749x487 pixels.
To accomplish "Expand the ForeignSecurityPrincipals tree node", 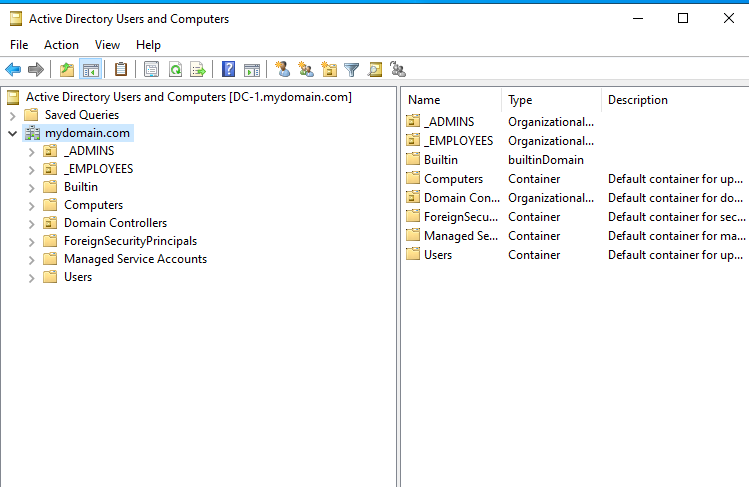I will coord(32,242).
